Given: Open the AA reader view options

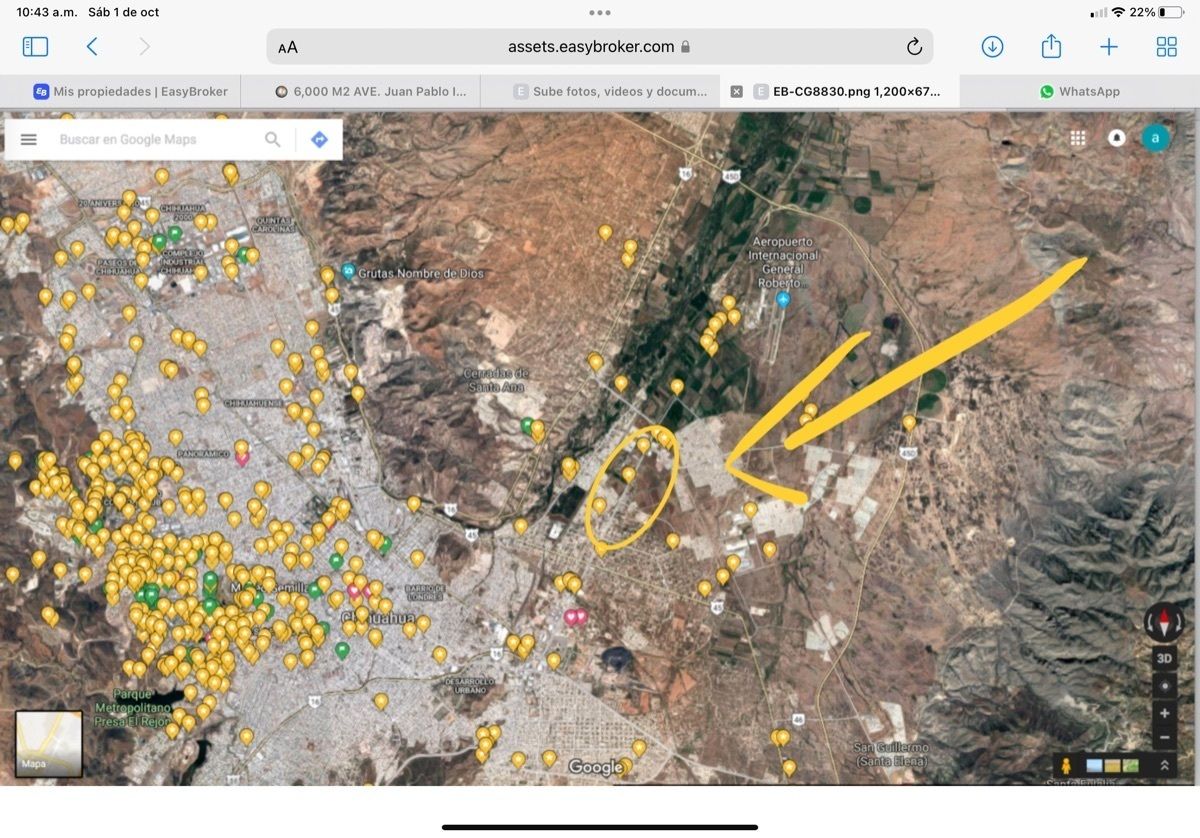Looking at the screenshot, I should (x=288, y=47).
